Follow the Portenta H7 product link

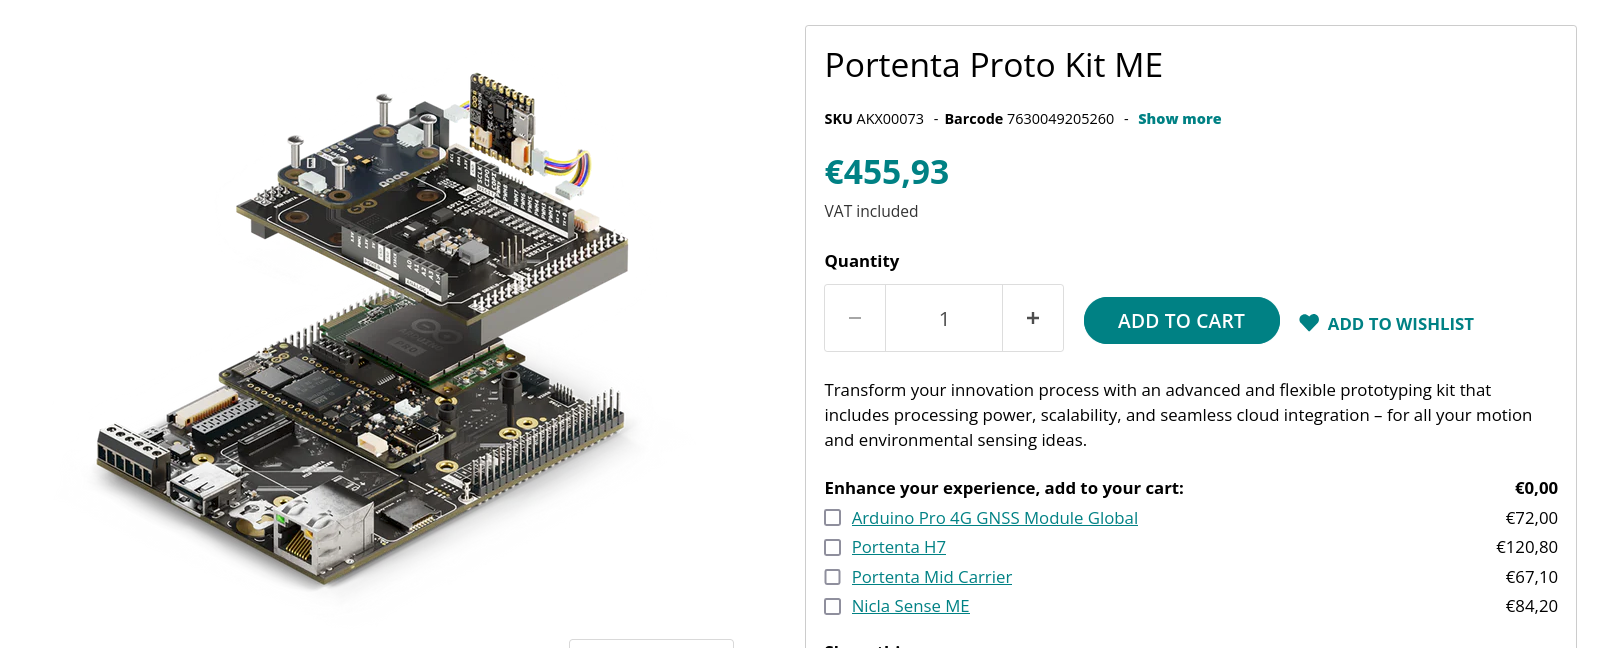[x=898, y=547]
